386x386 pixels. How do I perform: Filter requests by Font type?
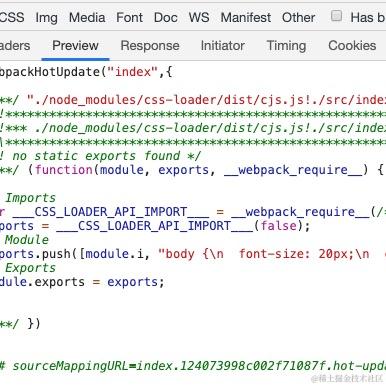(129, 17)
